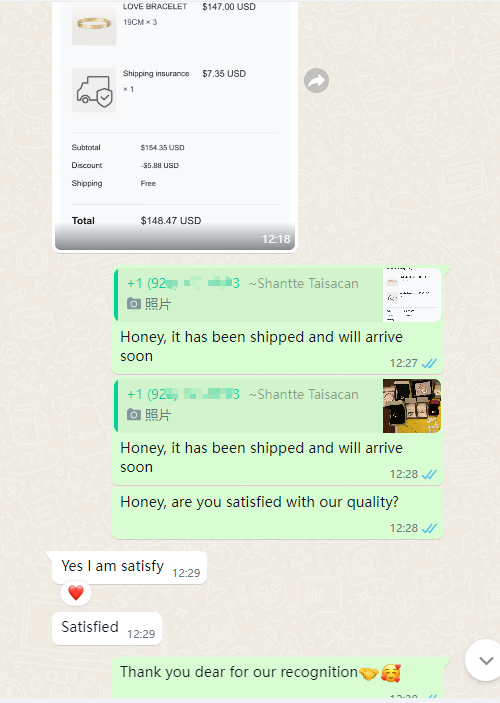
Task: Open the love bracelet product thumbnail
Action: [94, 23]
